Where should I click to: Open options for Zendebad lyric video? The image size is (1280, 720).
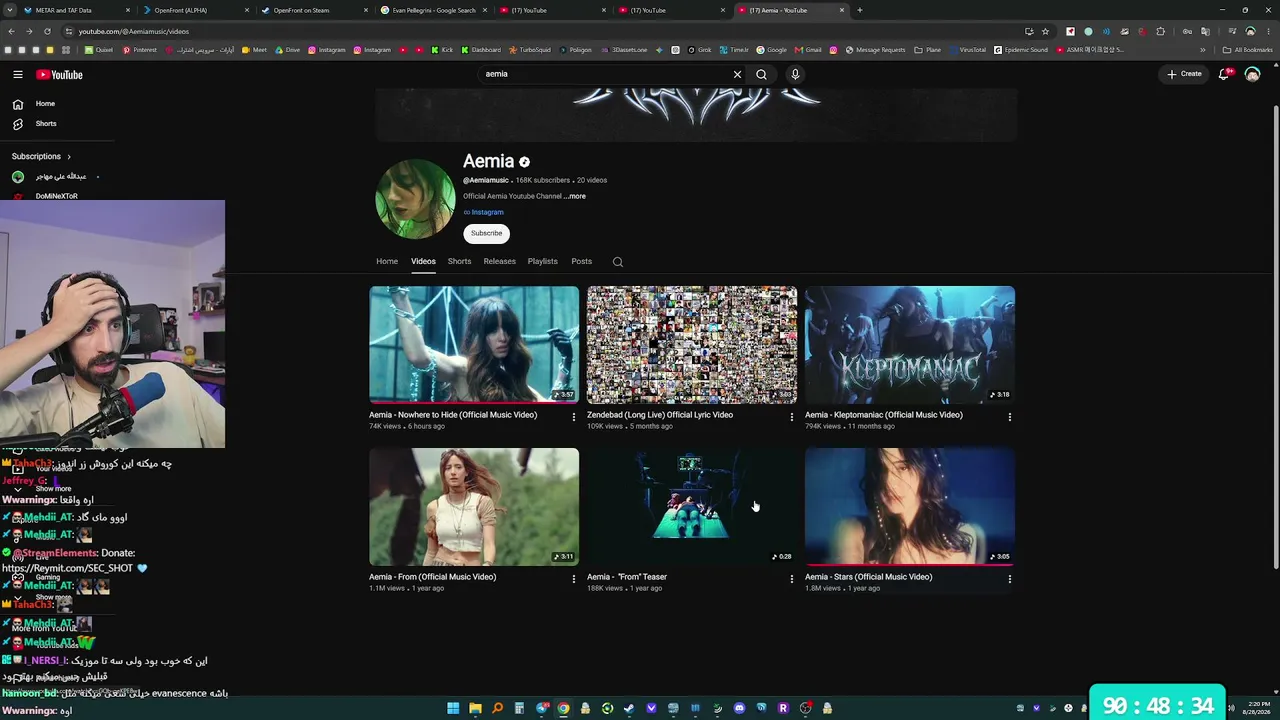coord(791,417)
